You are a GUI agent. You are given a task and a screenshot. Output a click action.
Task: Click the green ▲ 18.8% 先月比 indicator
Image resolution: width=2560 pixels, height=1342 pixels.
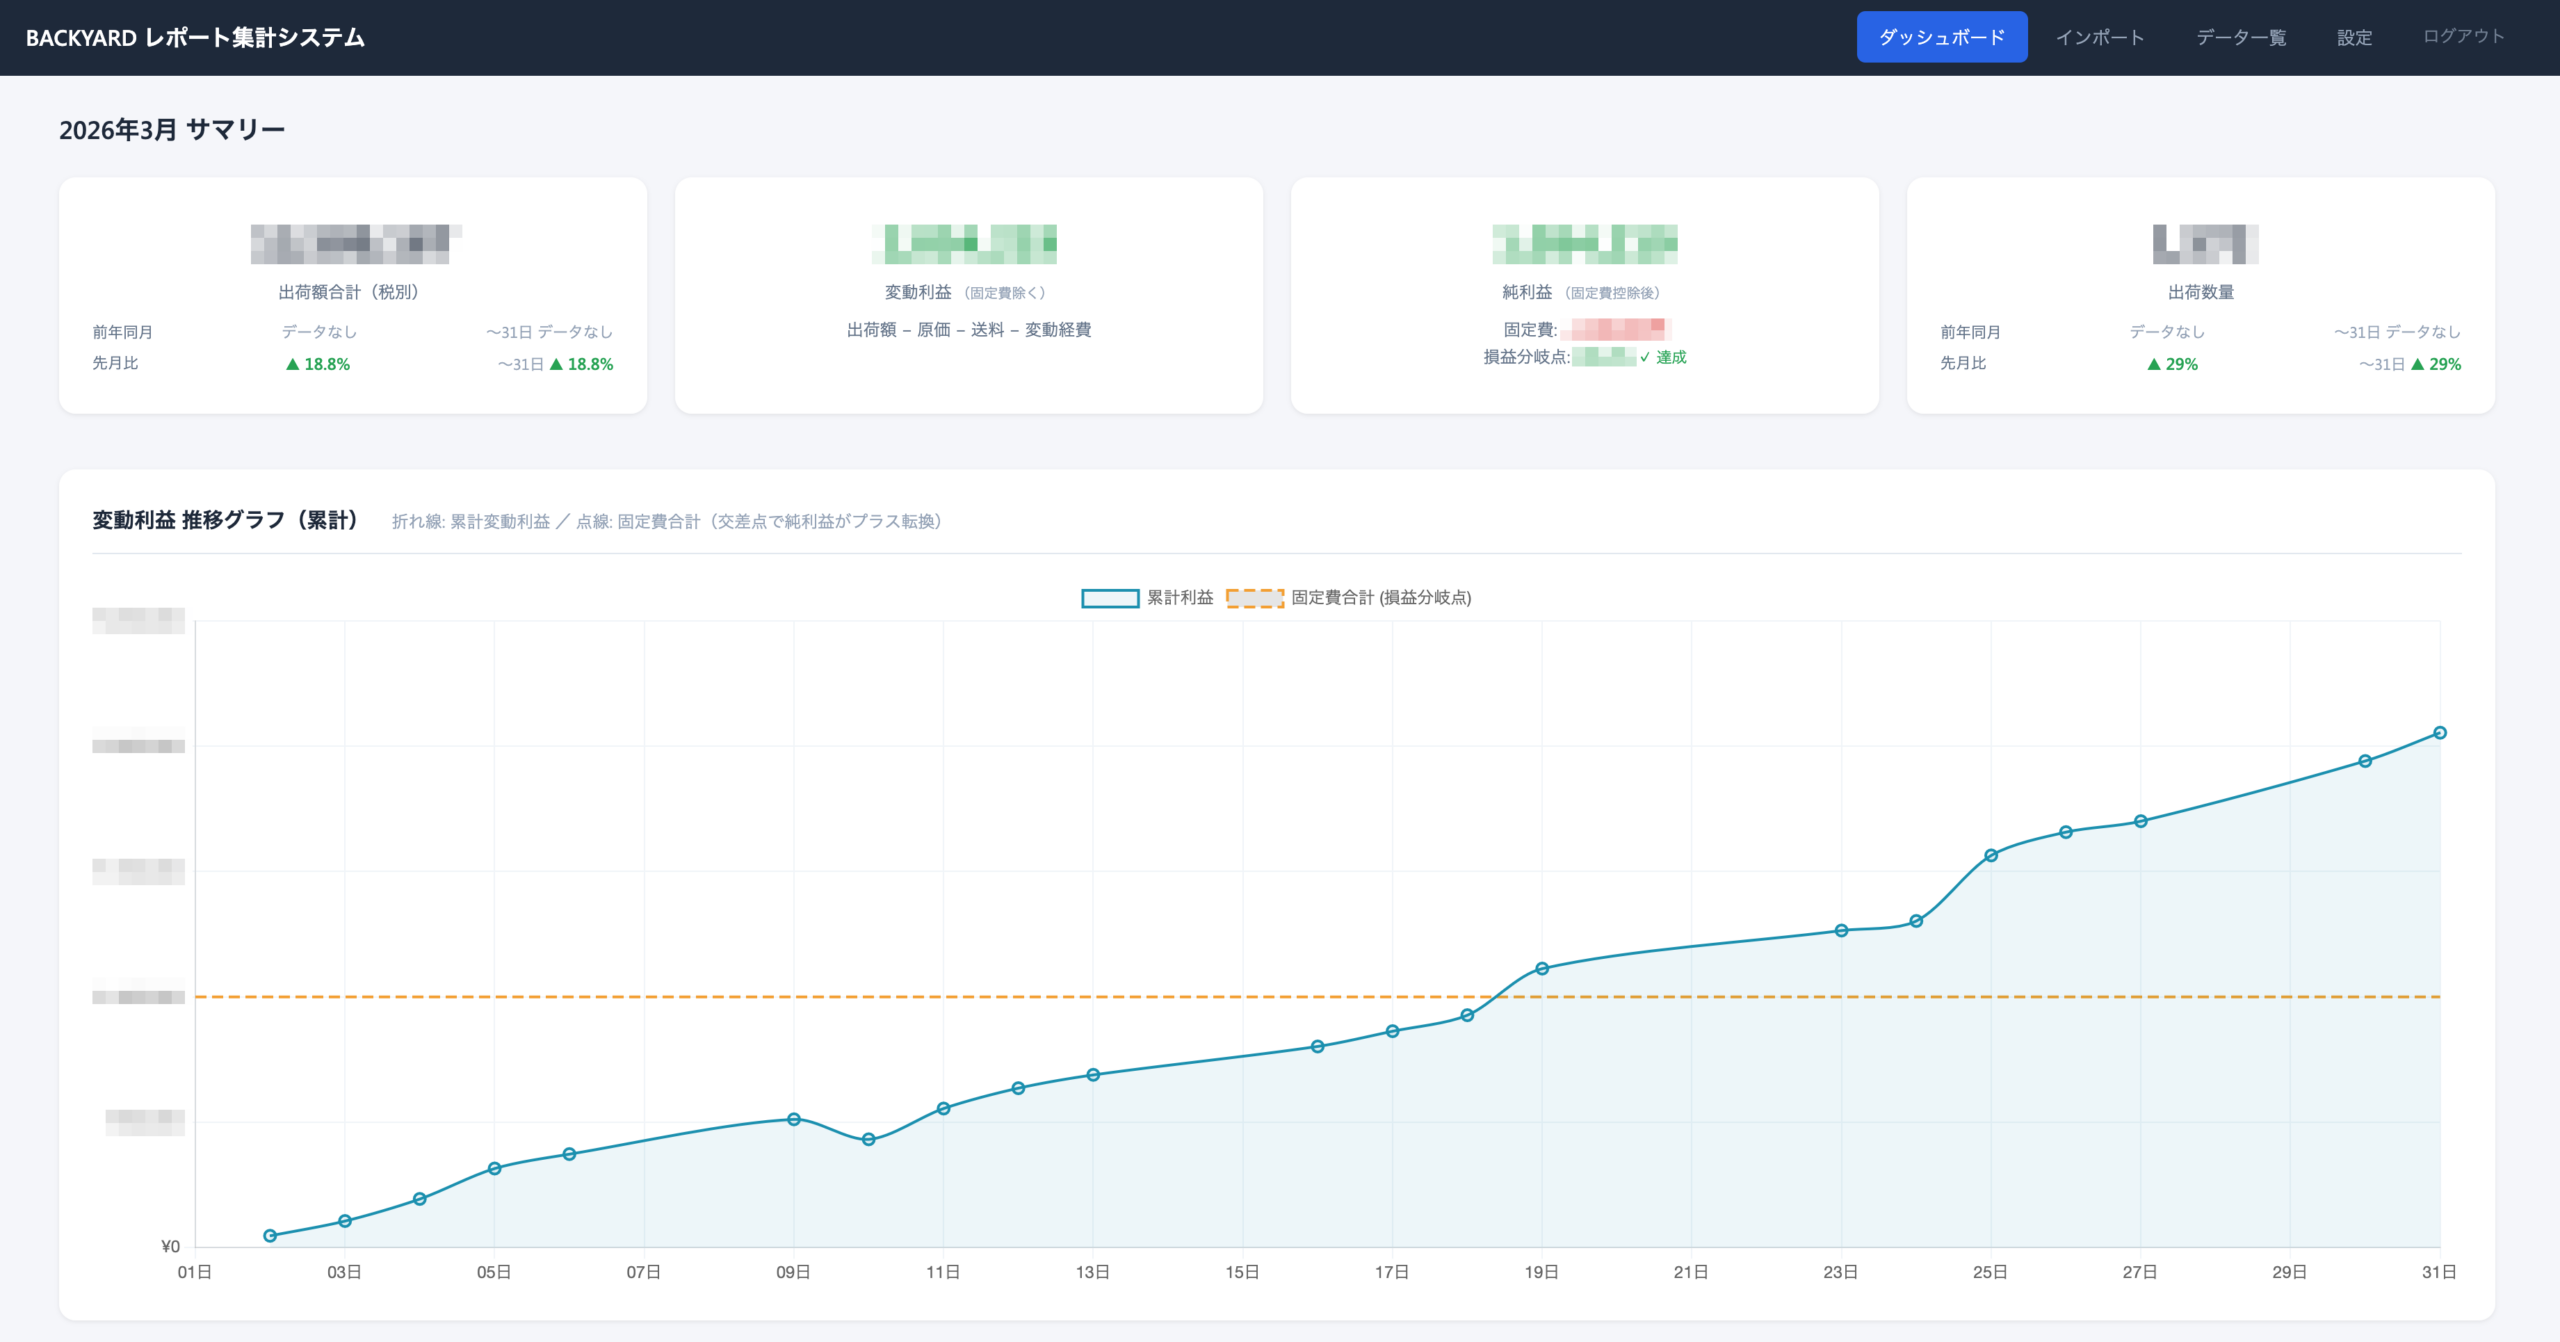coord(318,364)
